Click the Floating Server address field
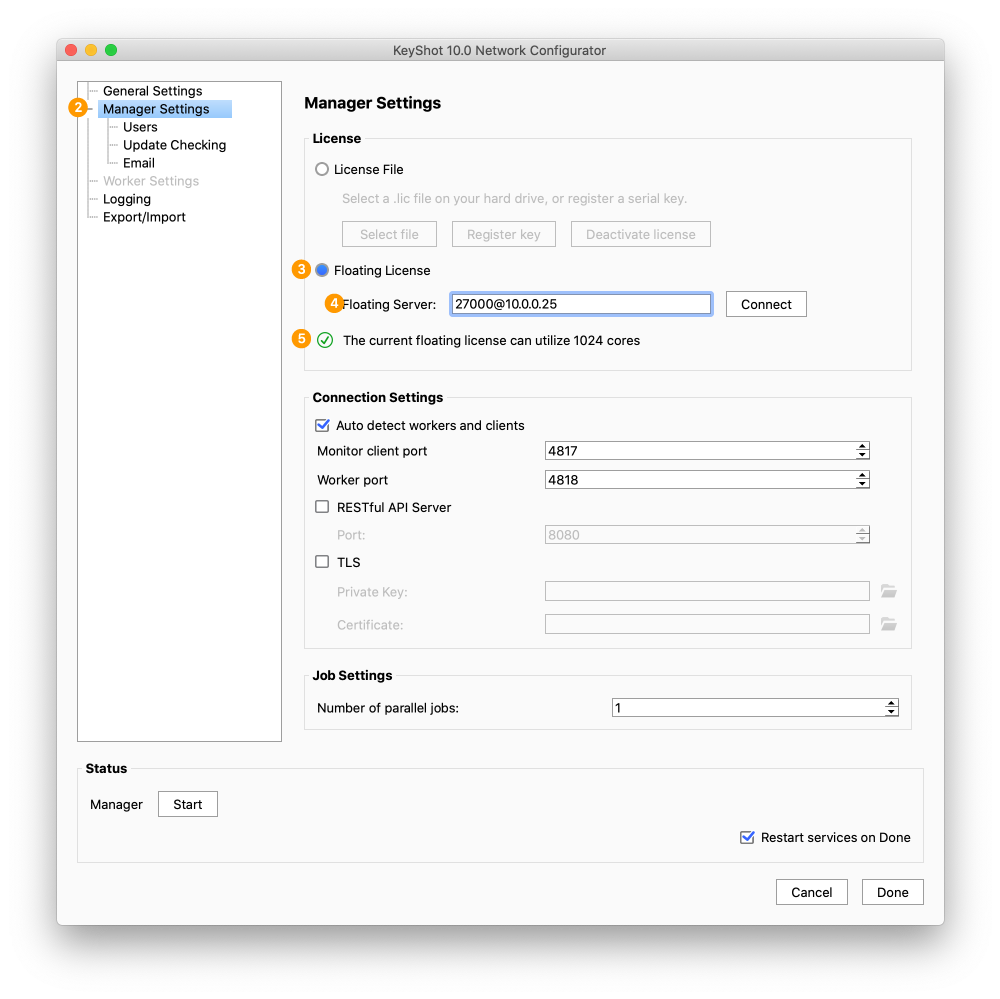The image size is (1000, 999). (580, 304)
